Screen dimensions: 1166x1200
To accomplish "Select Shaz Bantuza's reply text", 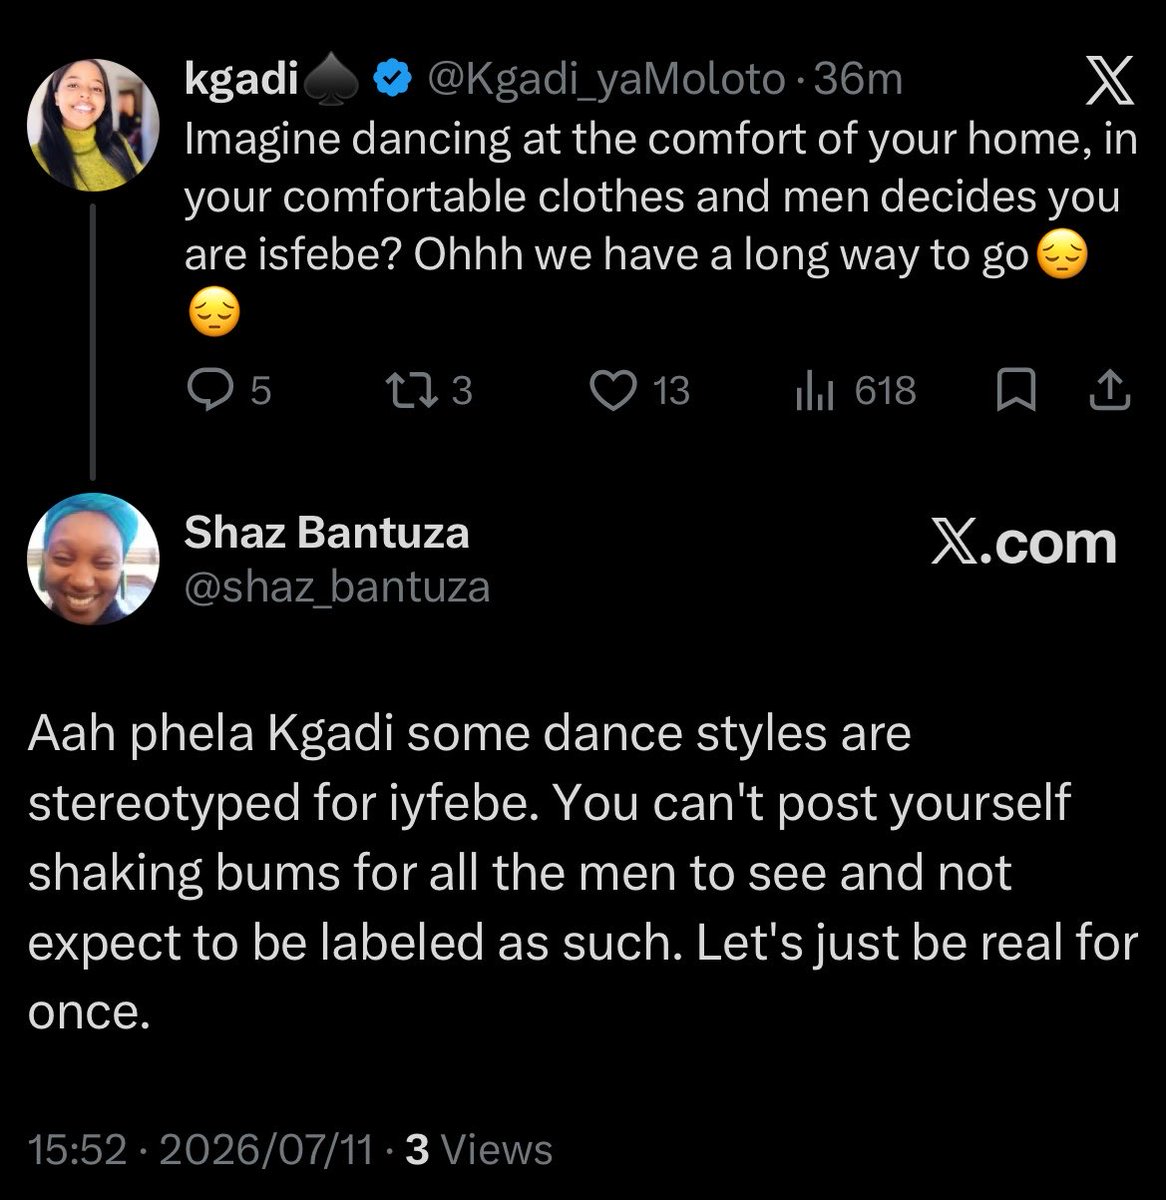I will click(583, 873).
